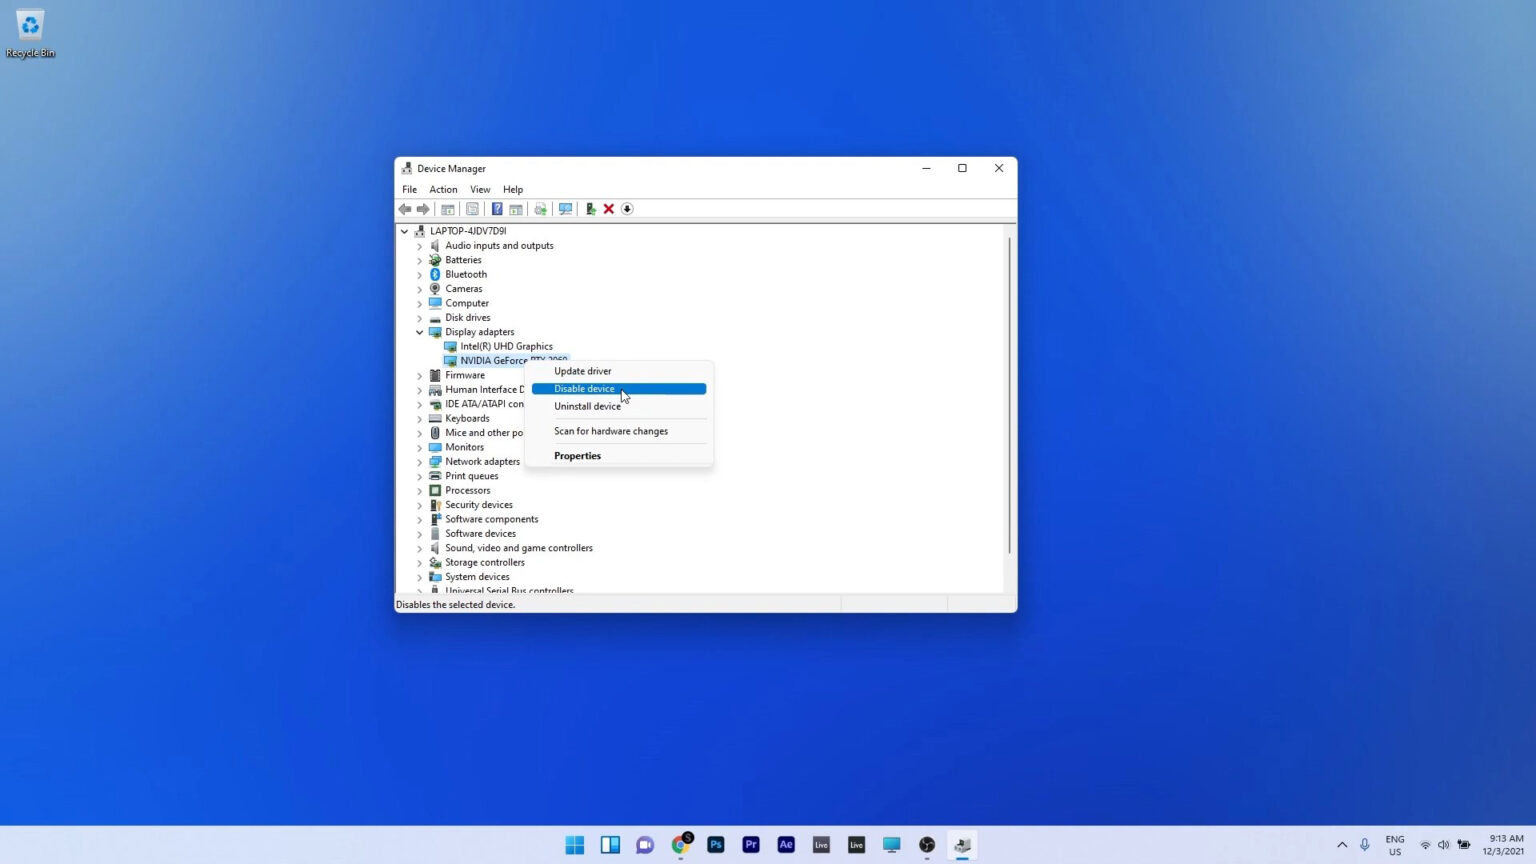Open the Action menu

tap(443, 189)
